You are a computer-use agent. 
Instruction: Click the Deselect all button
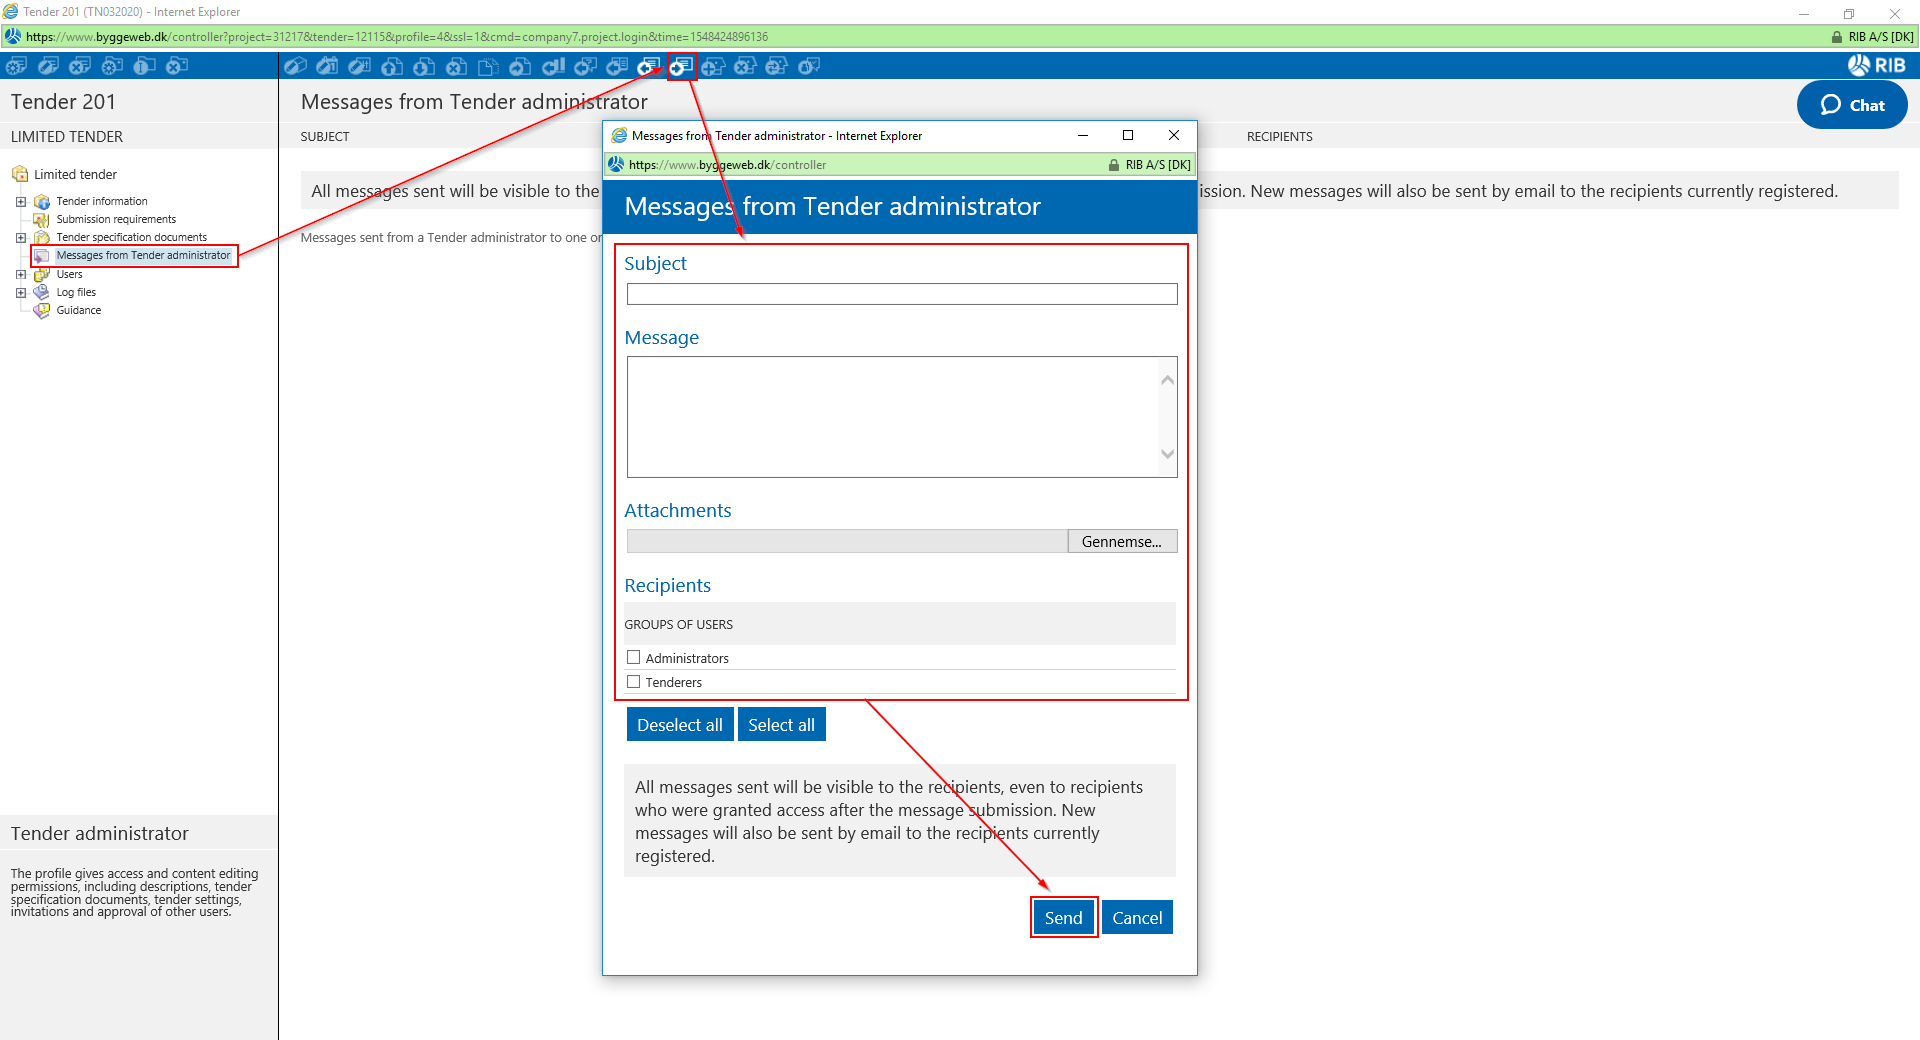[x=679, y=725]
